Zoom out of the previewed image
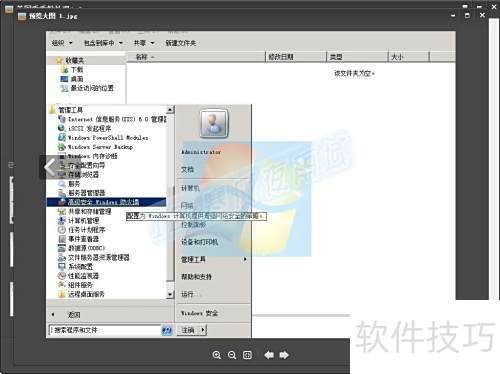The image size is (500, 374). click(232, 355)
